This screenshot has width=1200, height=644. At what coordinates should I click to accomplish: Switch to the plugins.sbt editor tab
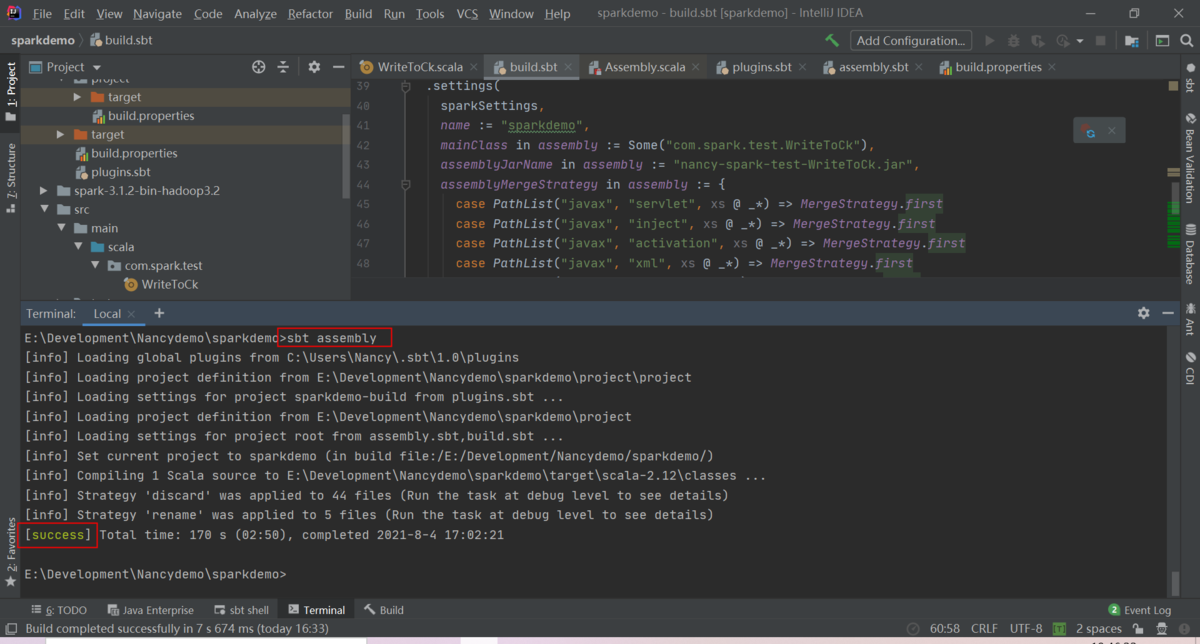(761, 67)
